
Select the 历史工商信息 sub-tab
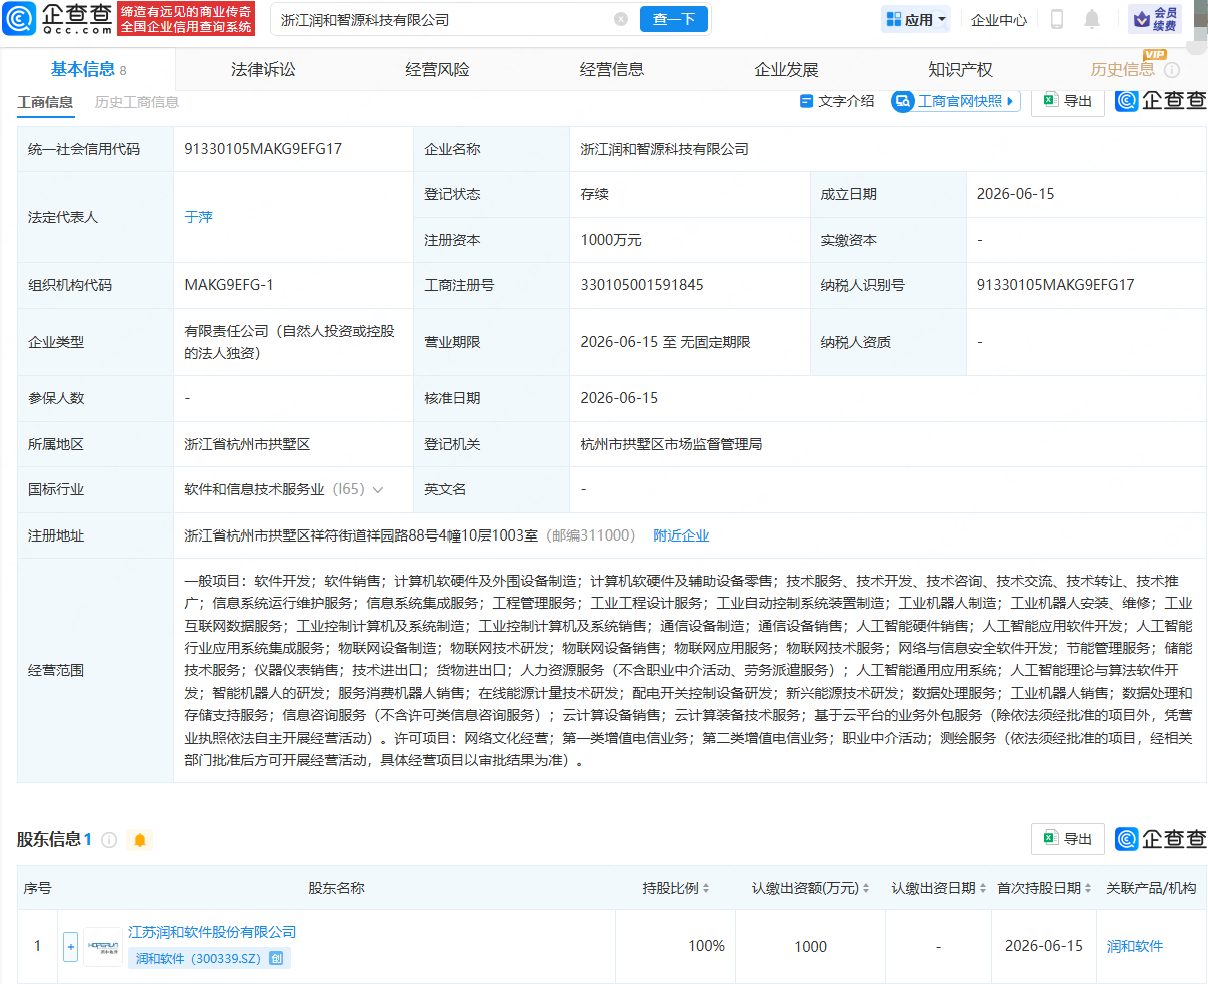pos(137,102)
